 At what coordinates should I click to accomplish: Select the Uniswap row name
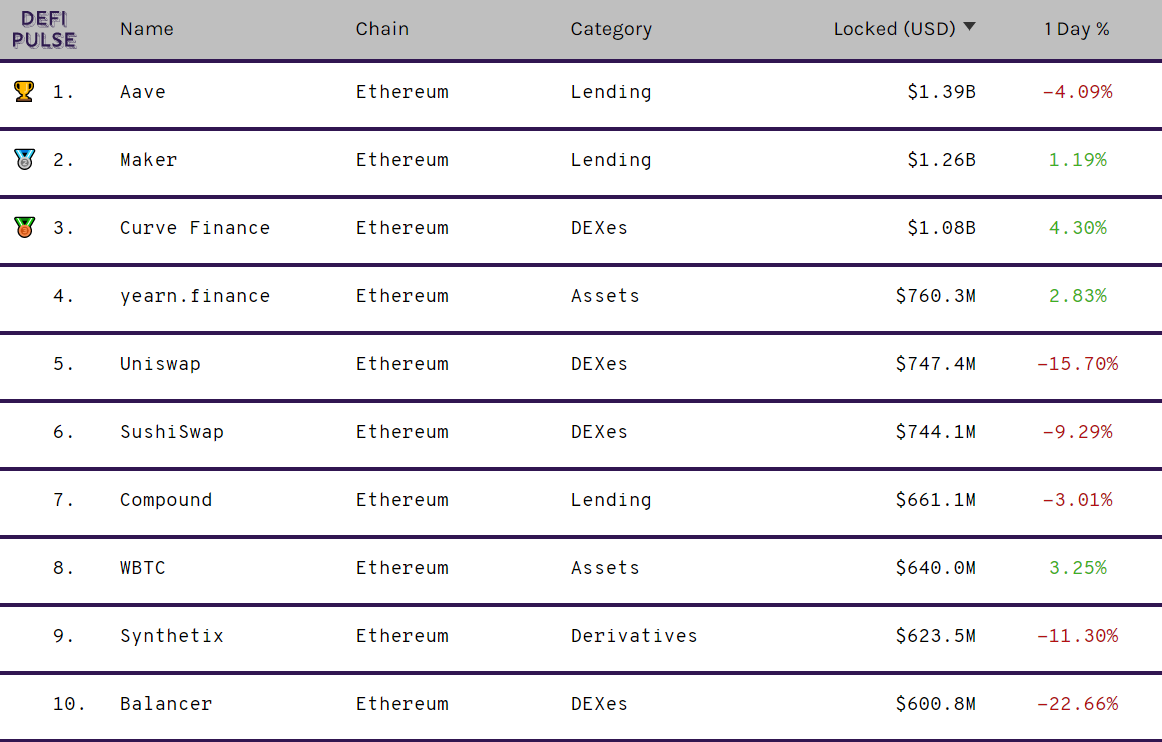160,364
